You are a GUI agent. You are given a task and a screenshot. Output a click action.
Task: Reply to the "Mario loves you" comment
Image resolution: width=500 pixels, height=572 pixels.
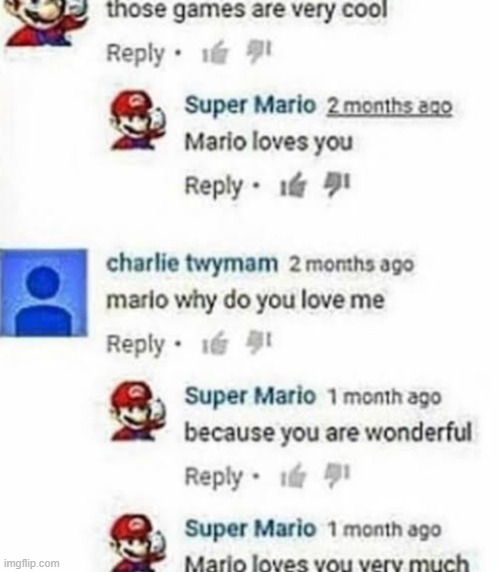click(214, 186)
